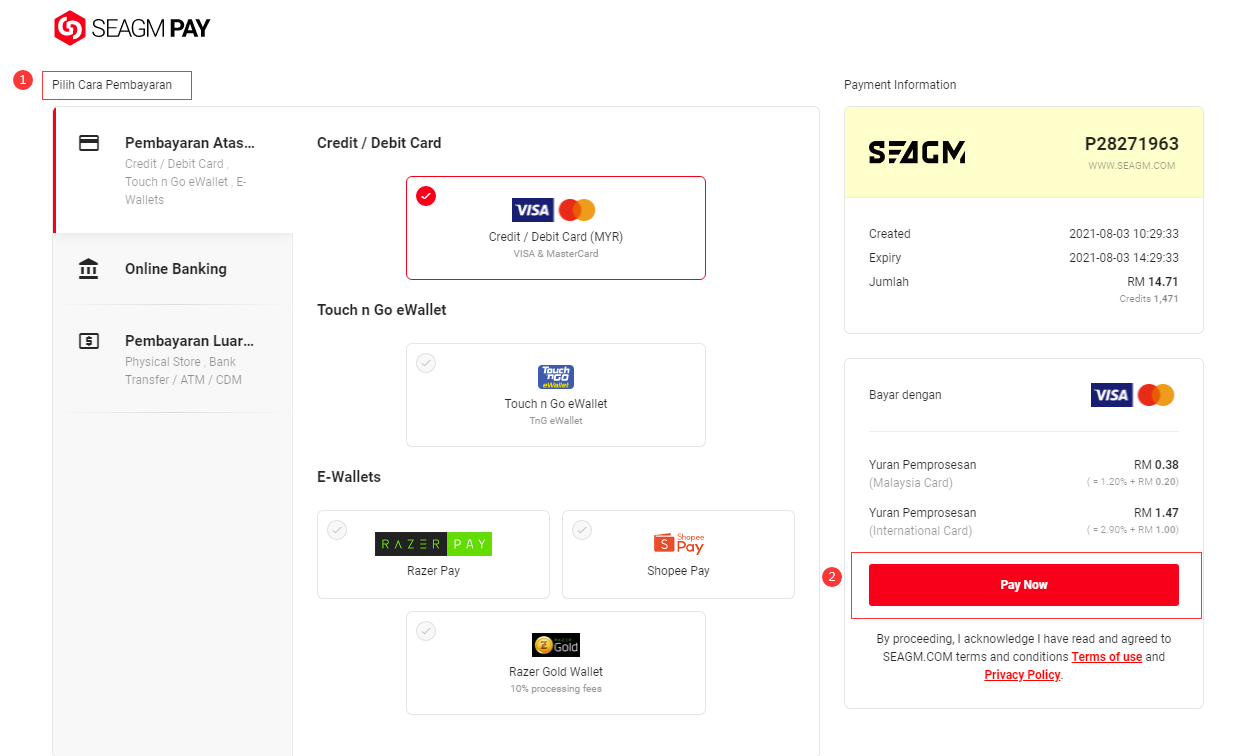Open the Terms of use link
The width and height of the screenshot is (1251, 756).
pos(1106,657)
